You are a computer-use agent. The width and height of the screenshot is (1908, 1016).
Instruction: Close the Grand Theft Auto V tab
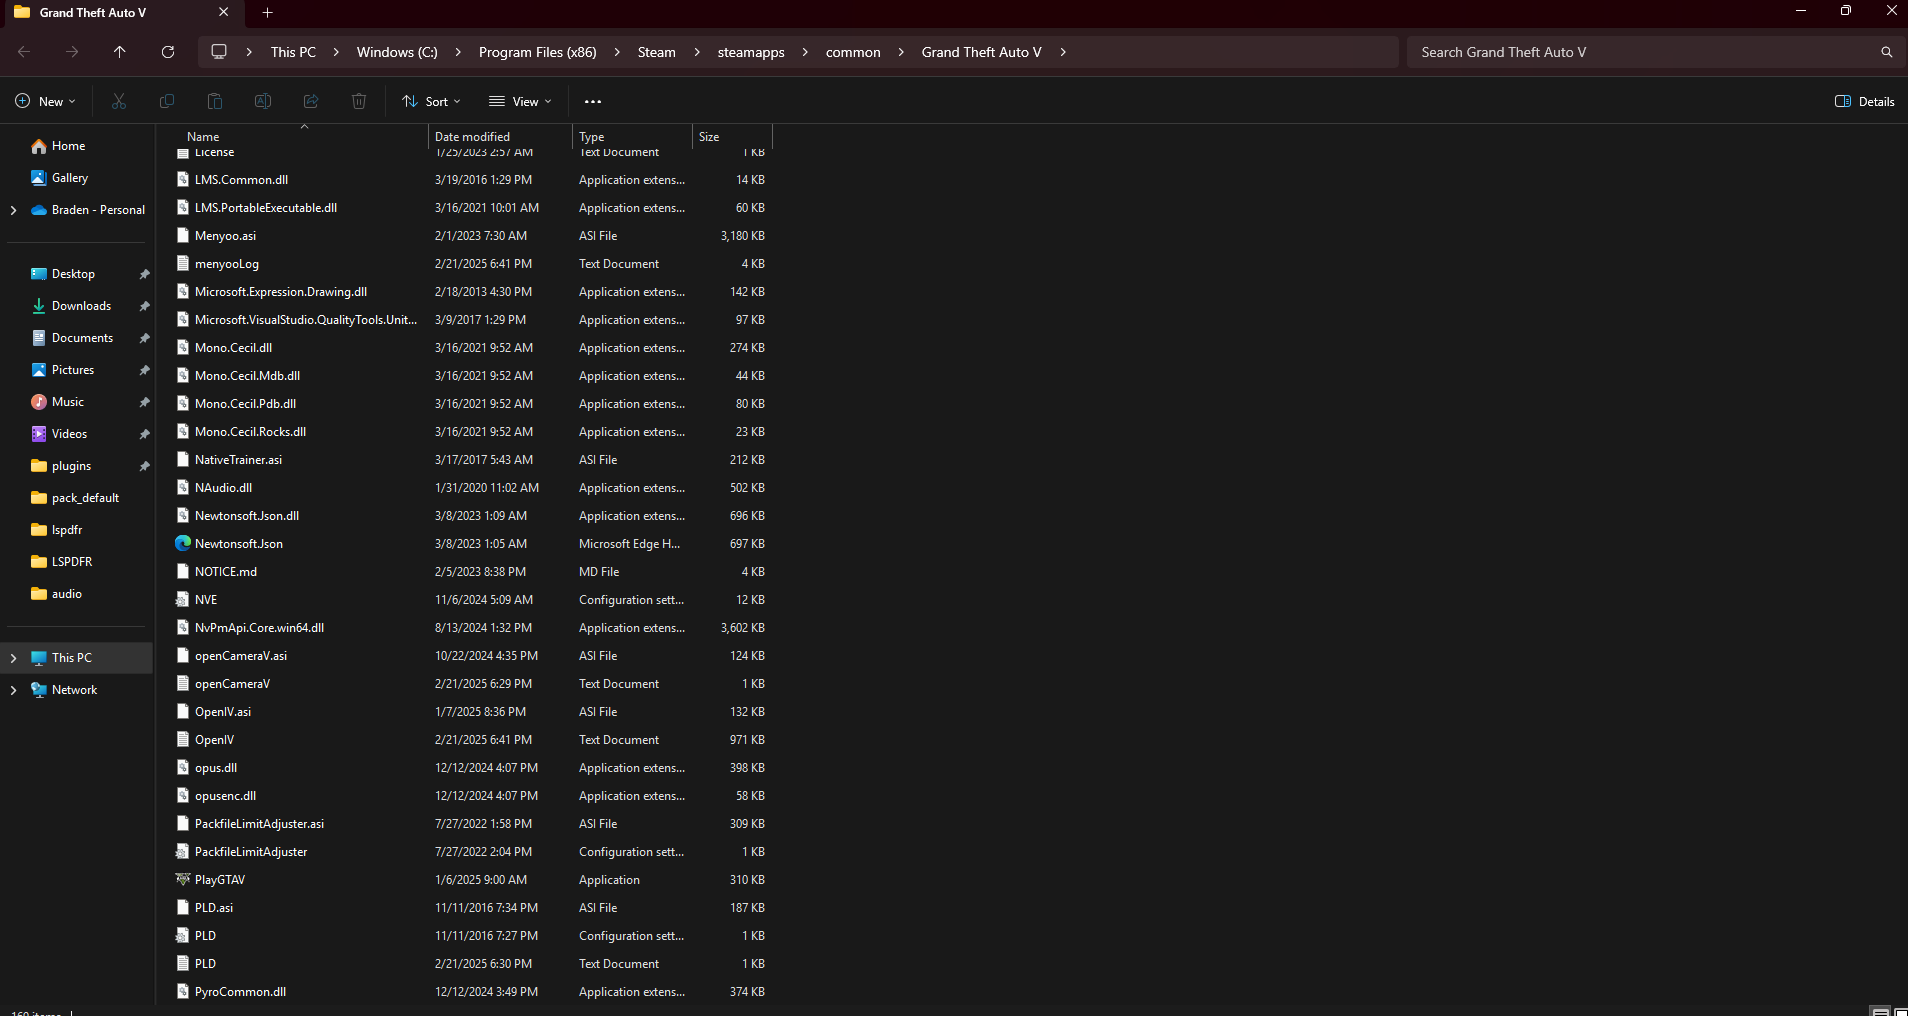point(224,13)
